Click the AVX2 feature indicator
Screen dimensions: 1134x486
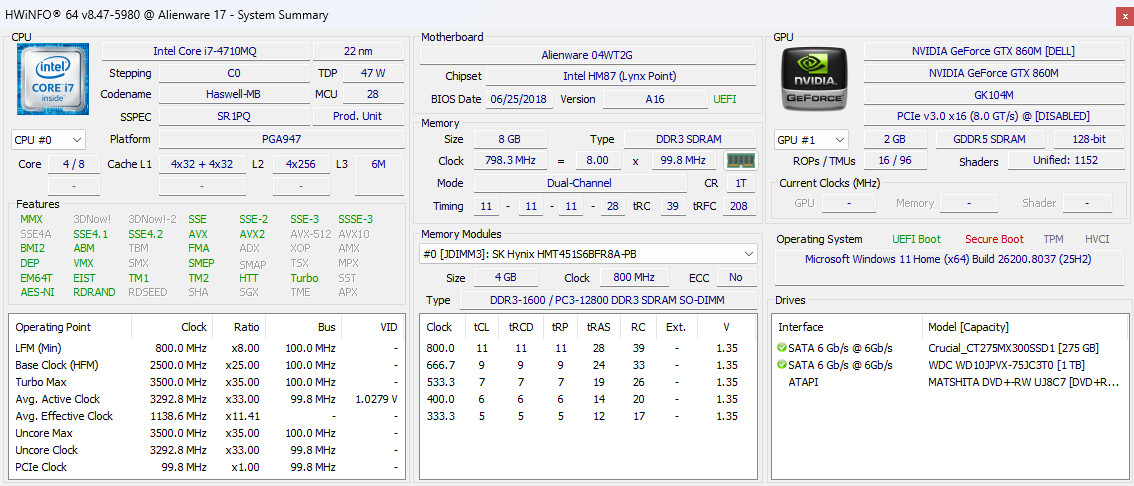[252, 234]
